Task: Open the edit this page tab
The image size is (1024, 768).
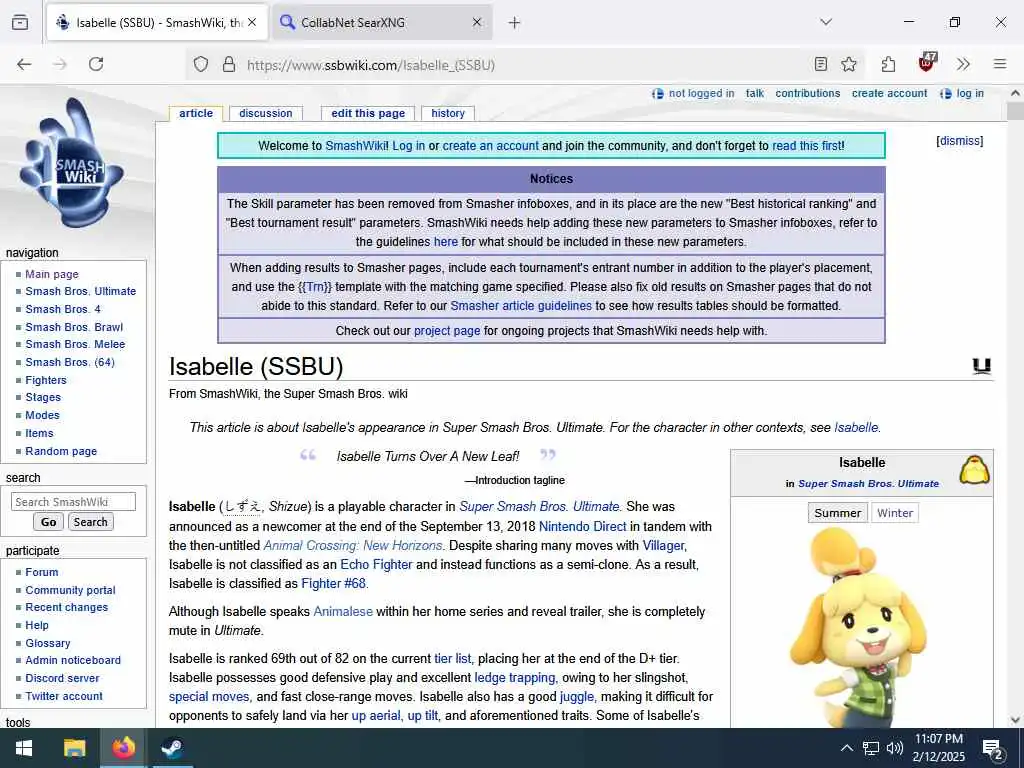Action: tap(368, 113)
